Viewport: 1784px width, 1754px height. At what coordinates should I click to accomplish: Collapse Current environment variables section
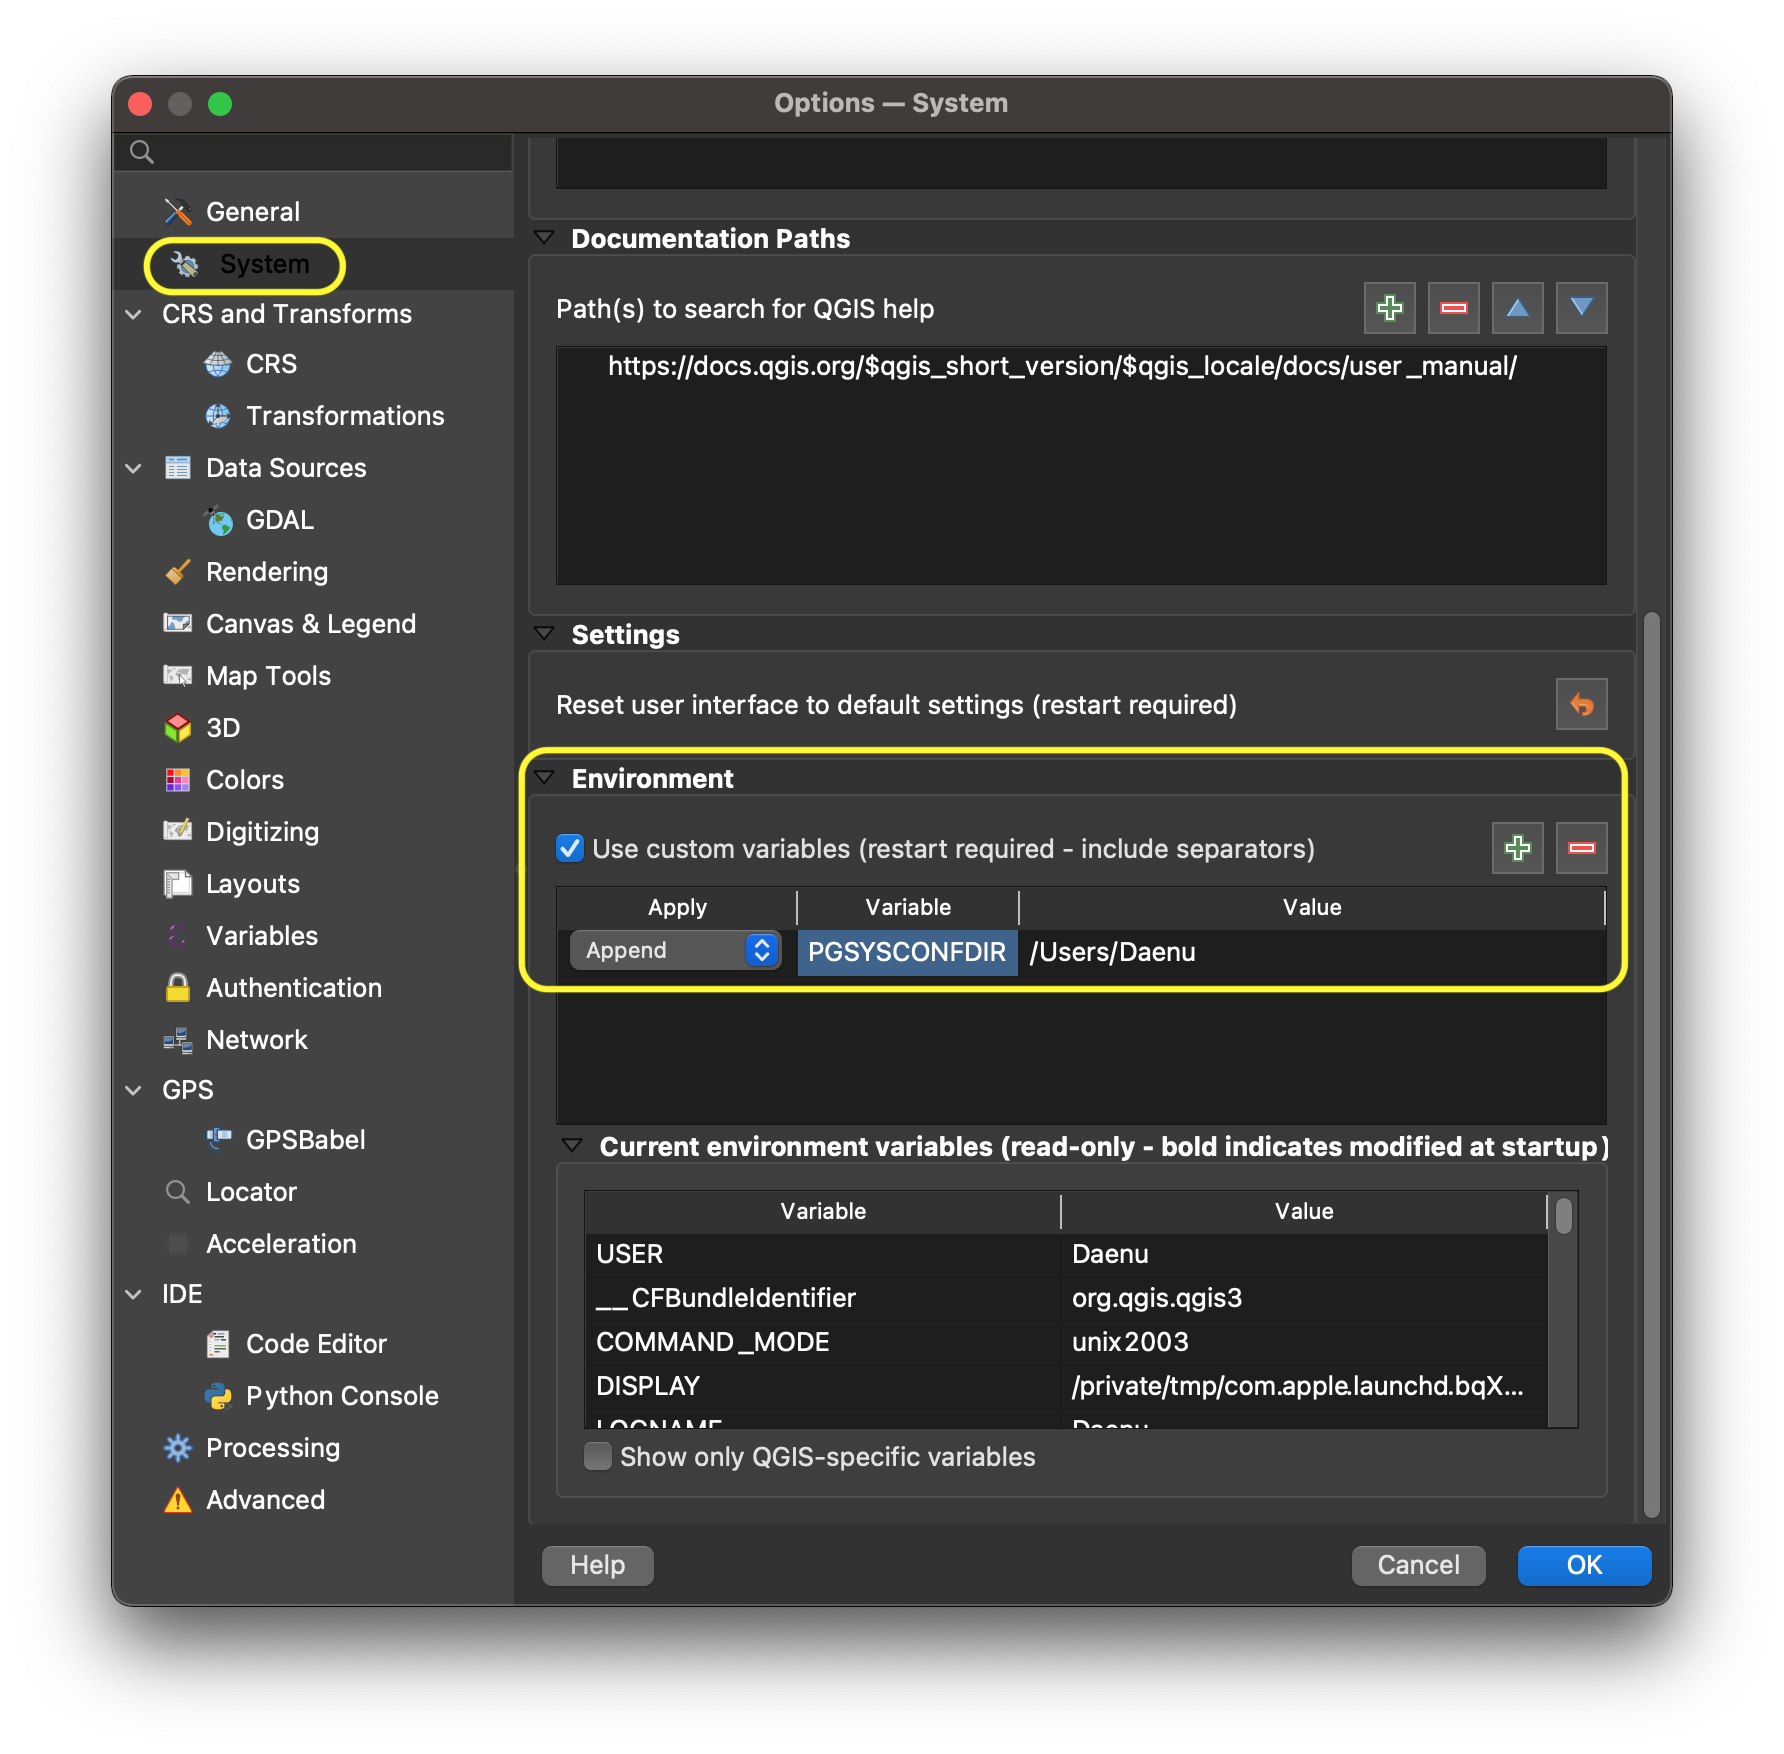[572, 1146]
